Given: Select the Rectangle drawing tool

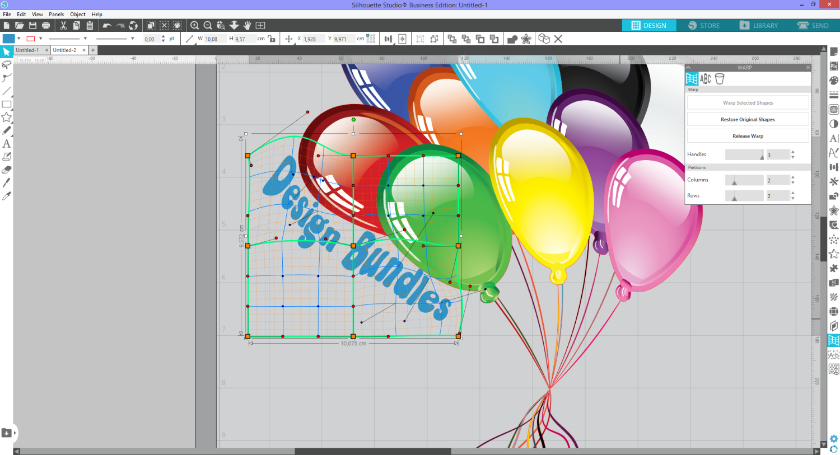Looking at the screenshot, I should tap(6, 104).
